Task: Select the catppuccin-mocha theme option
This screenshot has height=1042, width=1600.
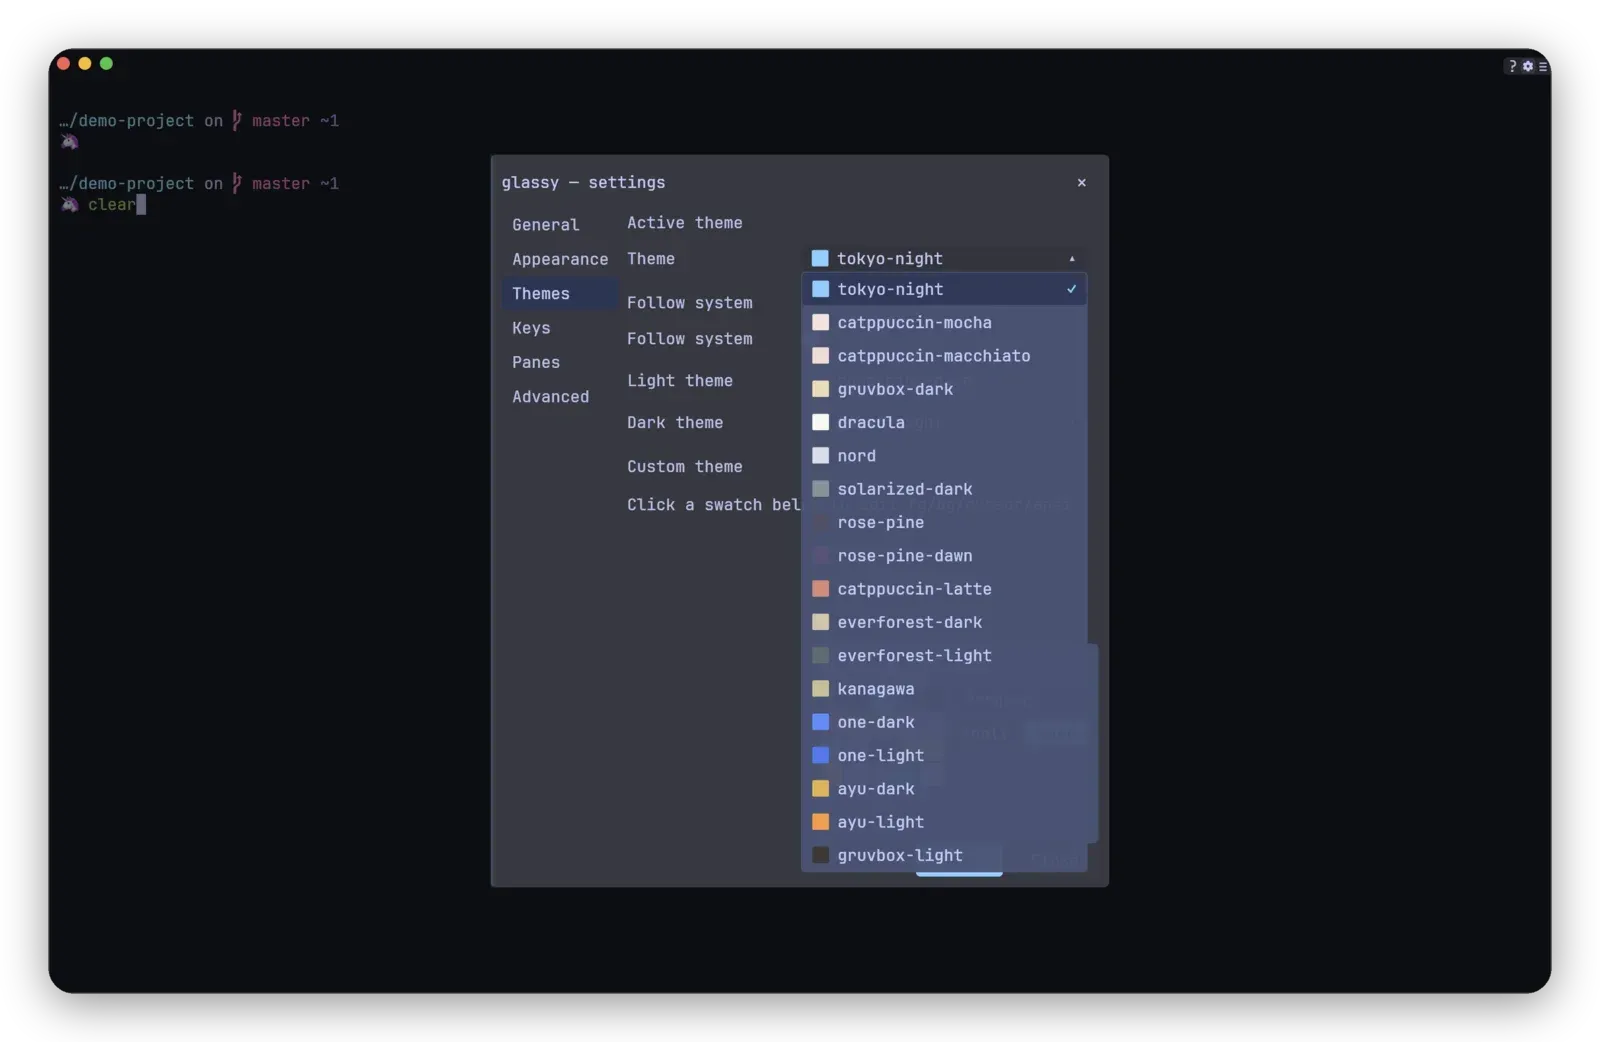Action: pyautogui.click(x=944, y=322)
